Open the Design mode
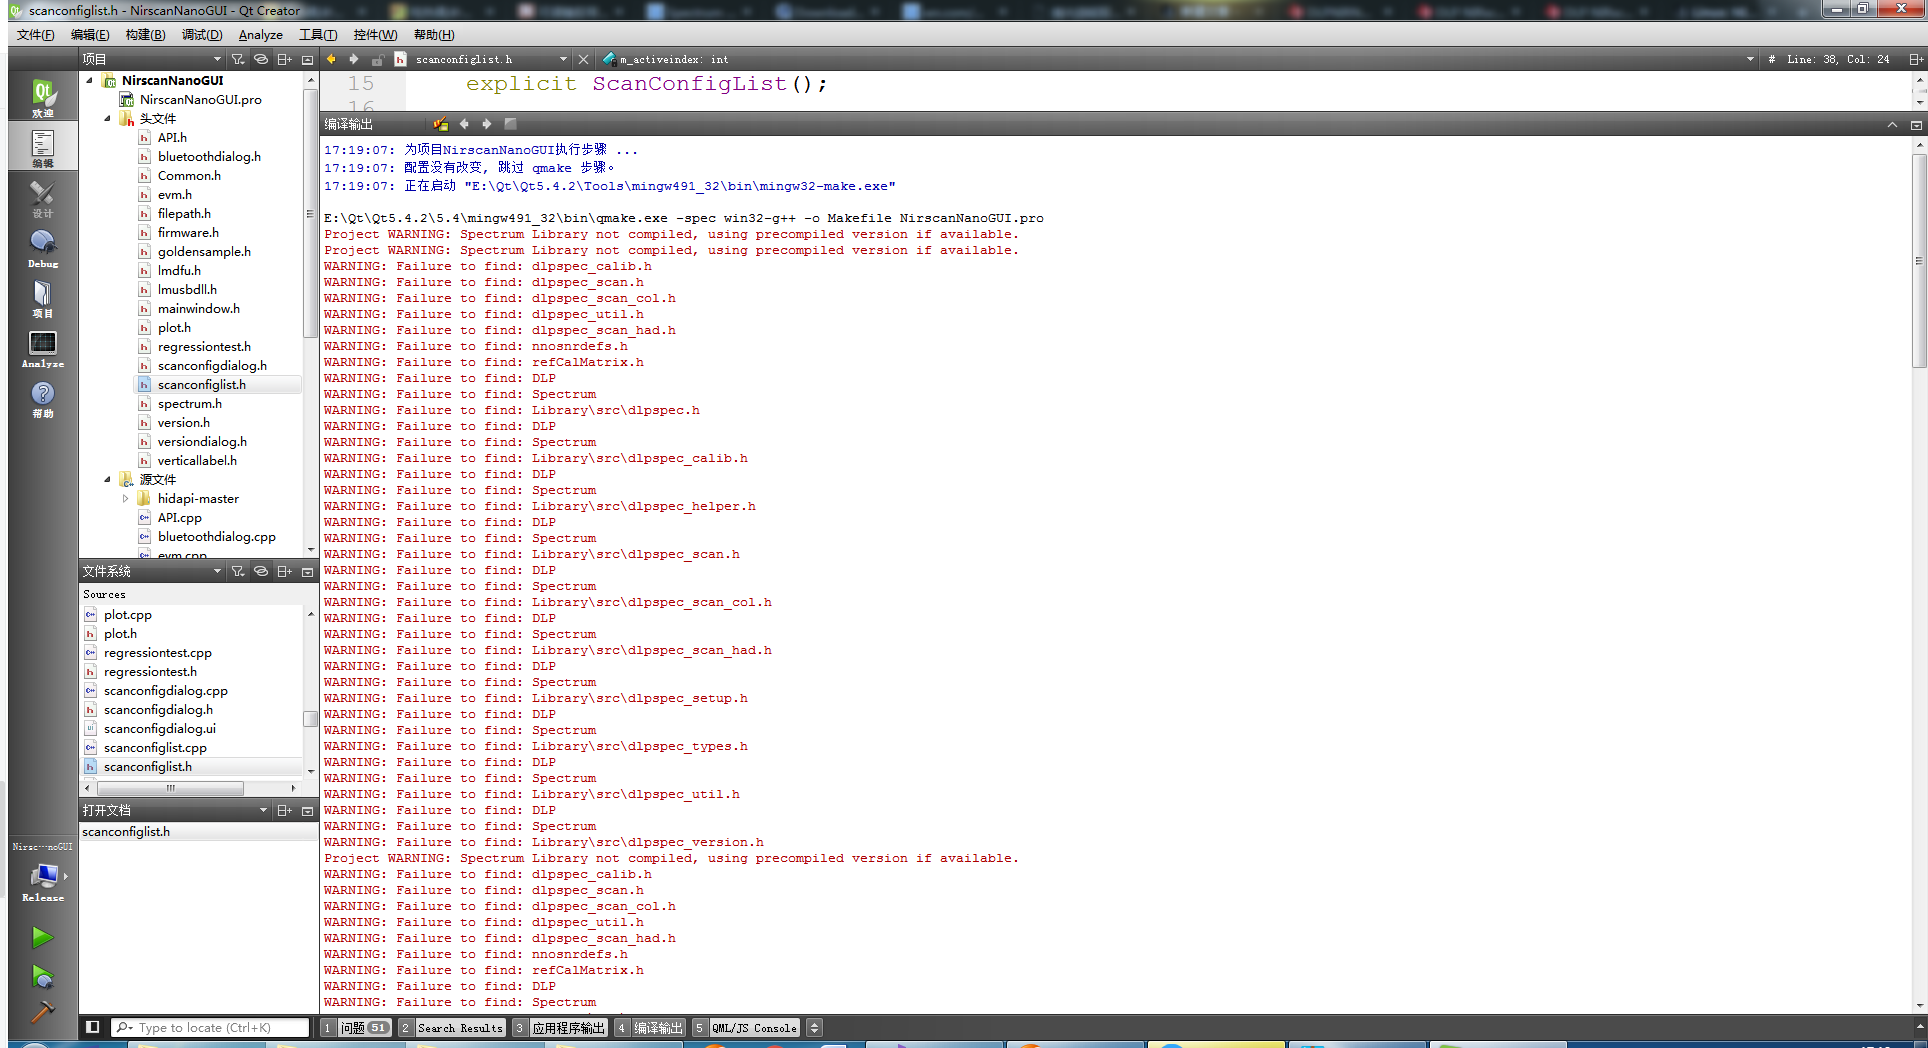This screenshot has width=1928, height=1048. pos(43,199)
